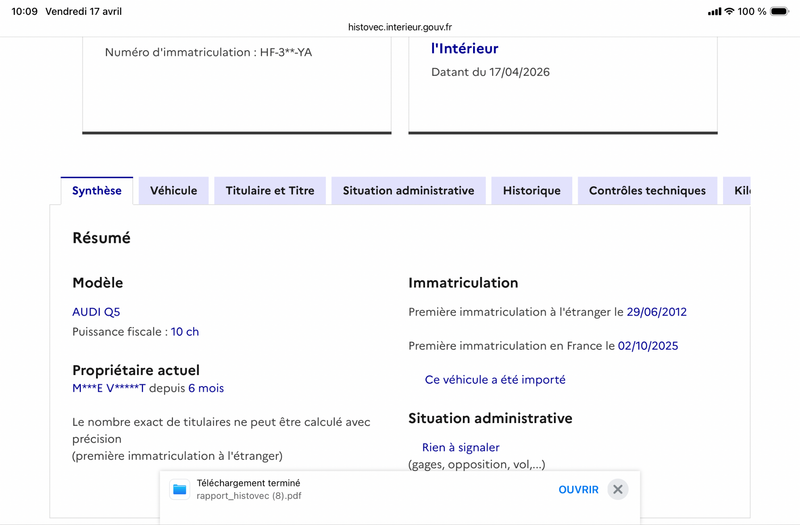
Task: Click the Modèle heading
Action: (97, 283)
